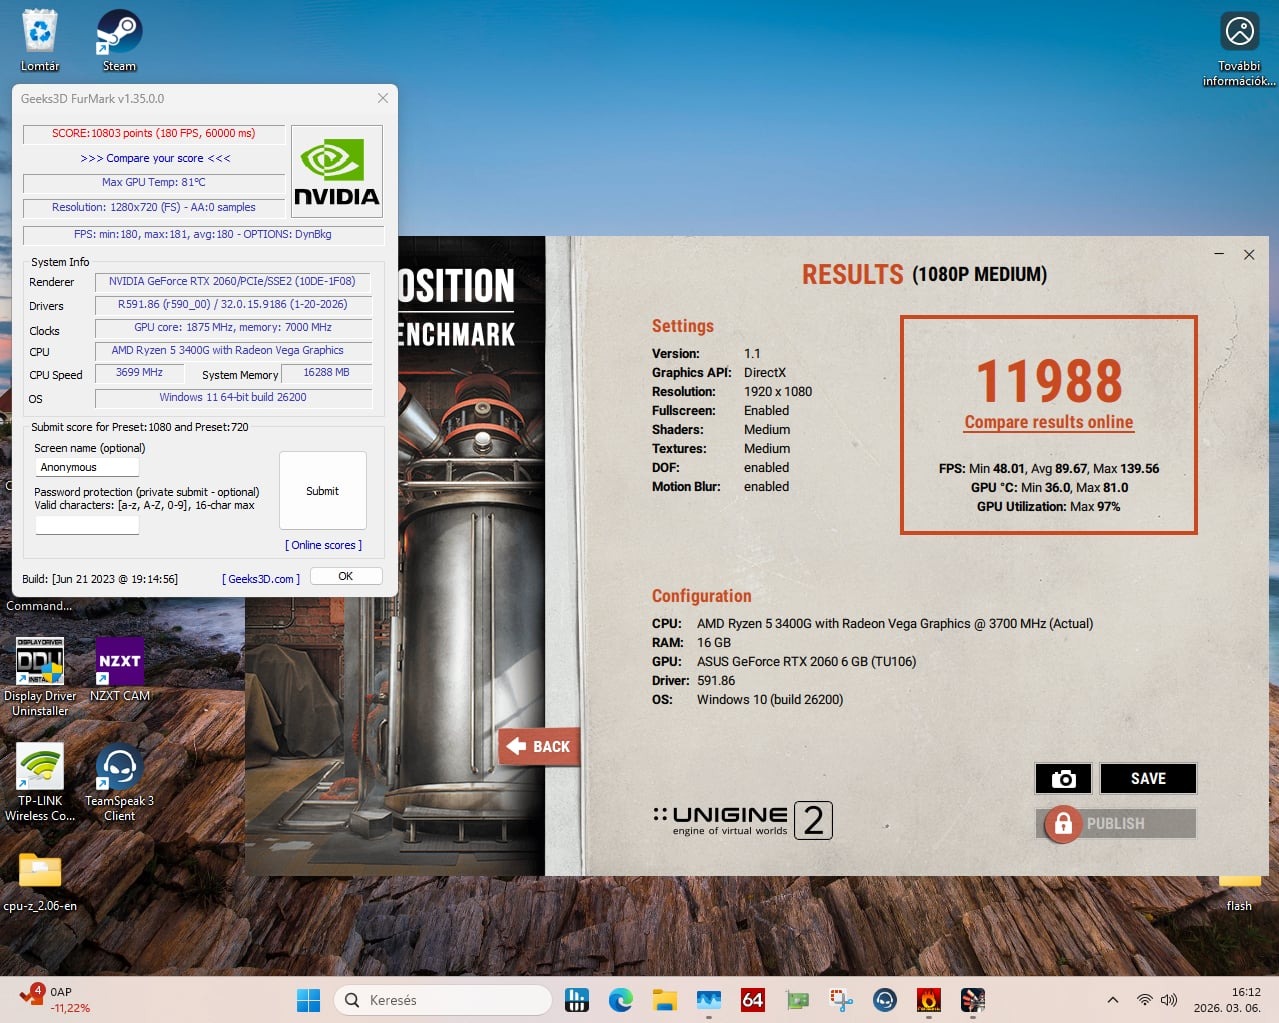Click the UNIGINE 2 logo

[742, 820]
